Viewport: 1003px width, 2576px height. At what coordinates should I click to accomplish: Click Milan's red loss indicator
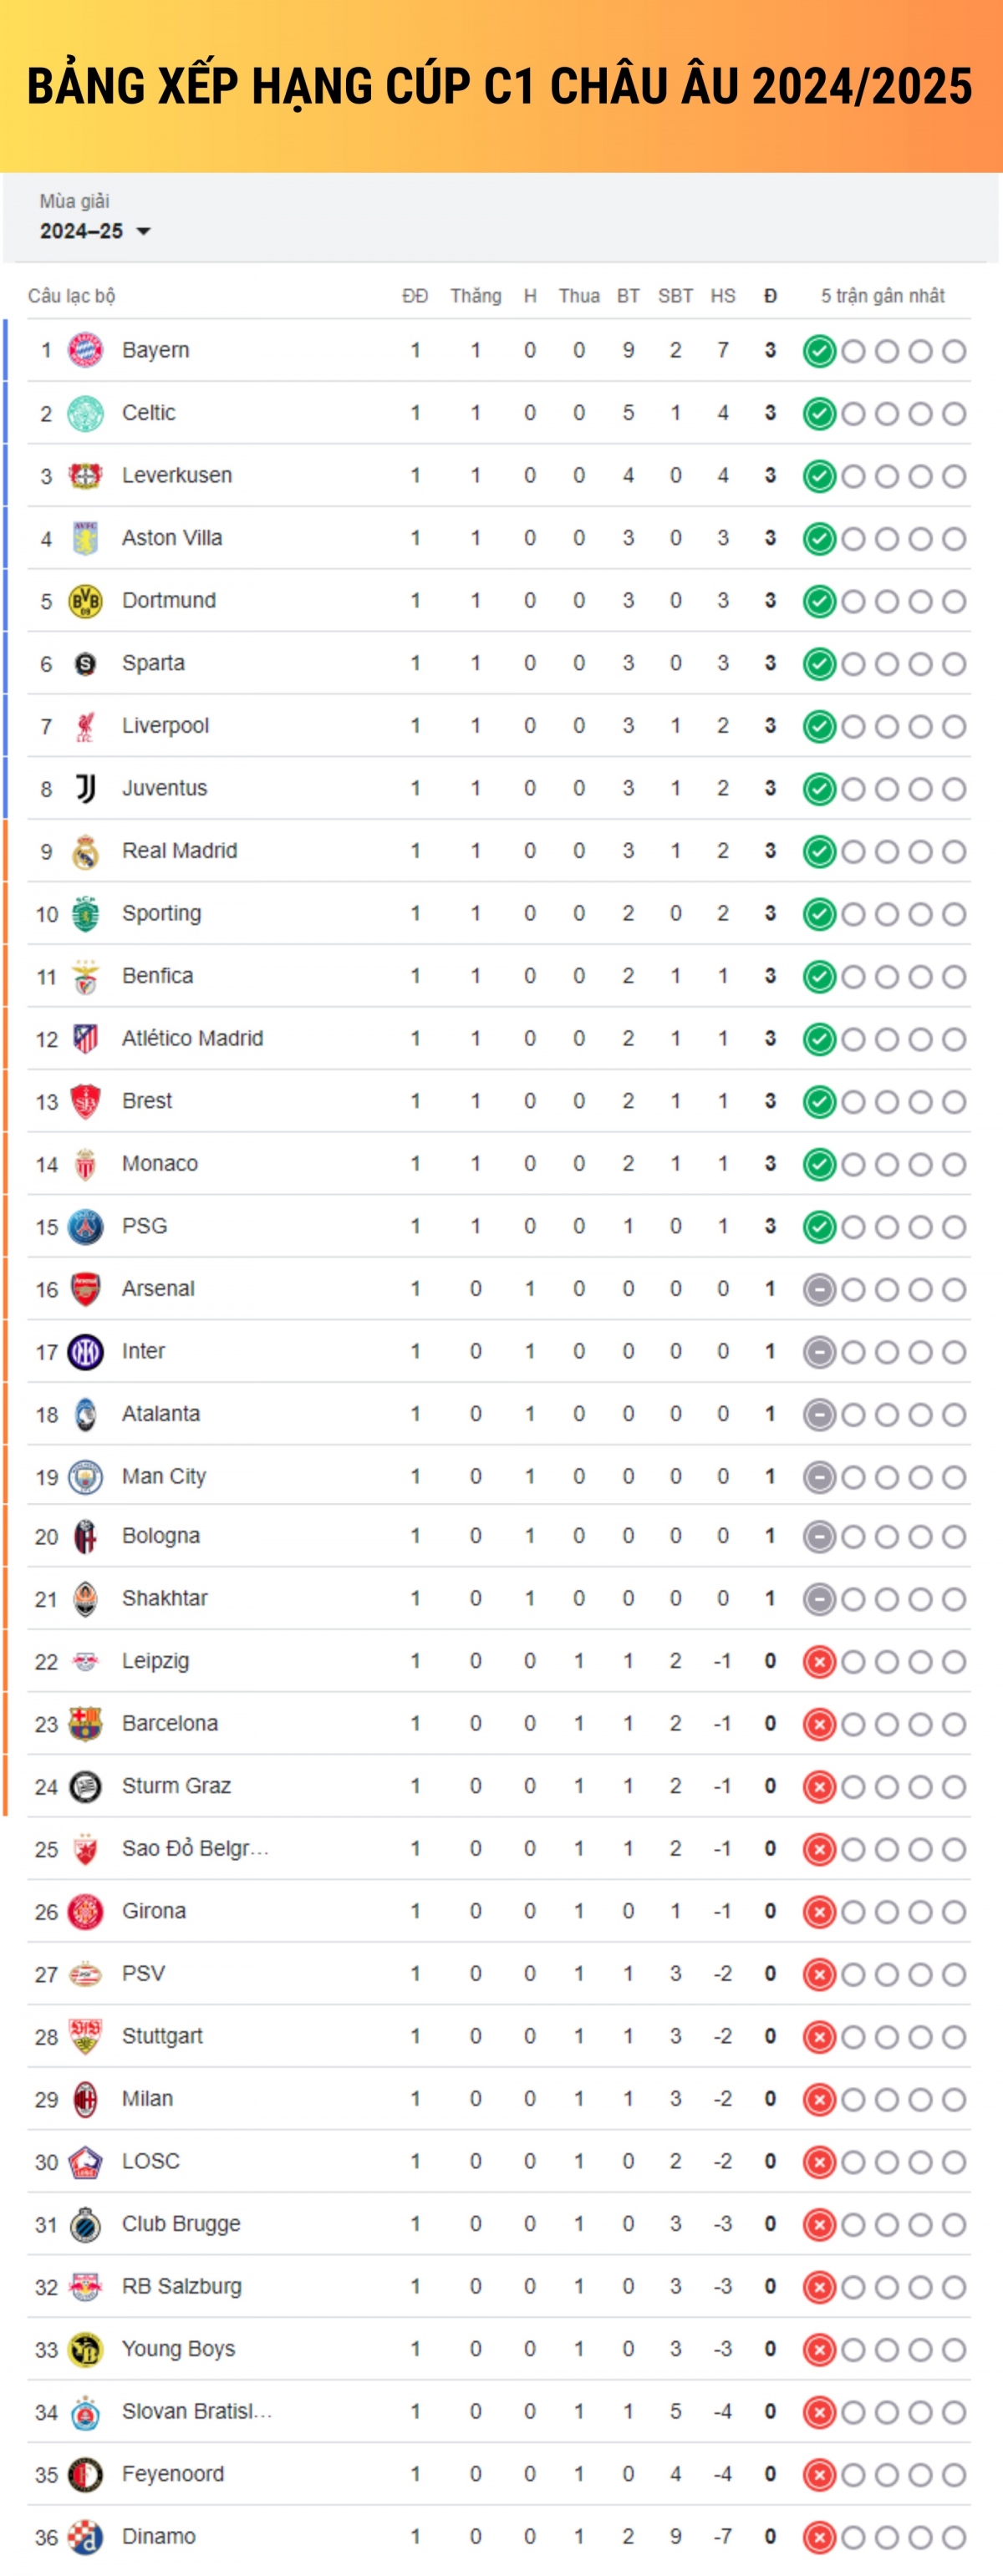819,2099
